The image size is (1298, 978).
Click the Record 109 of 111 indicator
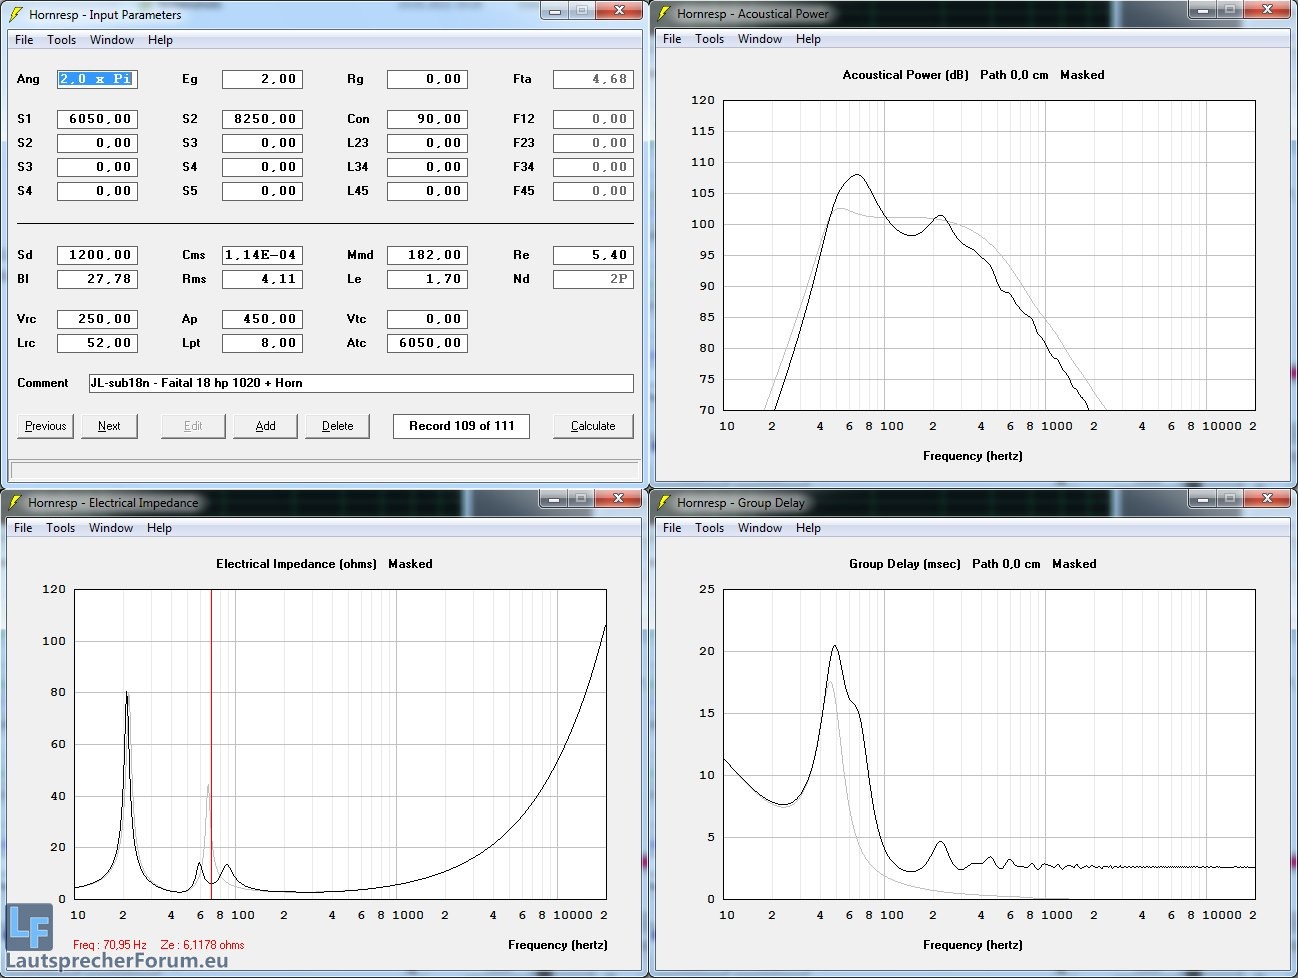click(x=461, y=426)
